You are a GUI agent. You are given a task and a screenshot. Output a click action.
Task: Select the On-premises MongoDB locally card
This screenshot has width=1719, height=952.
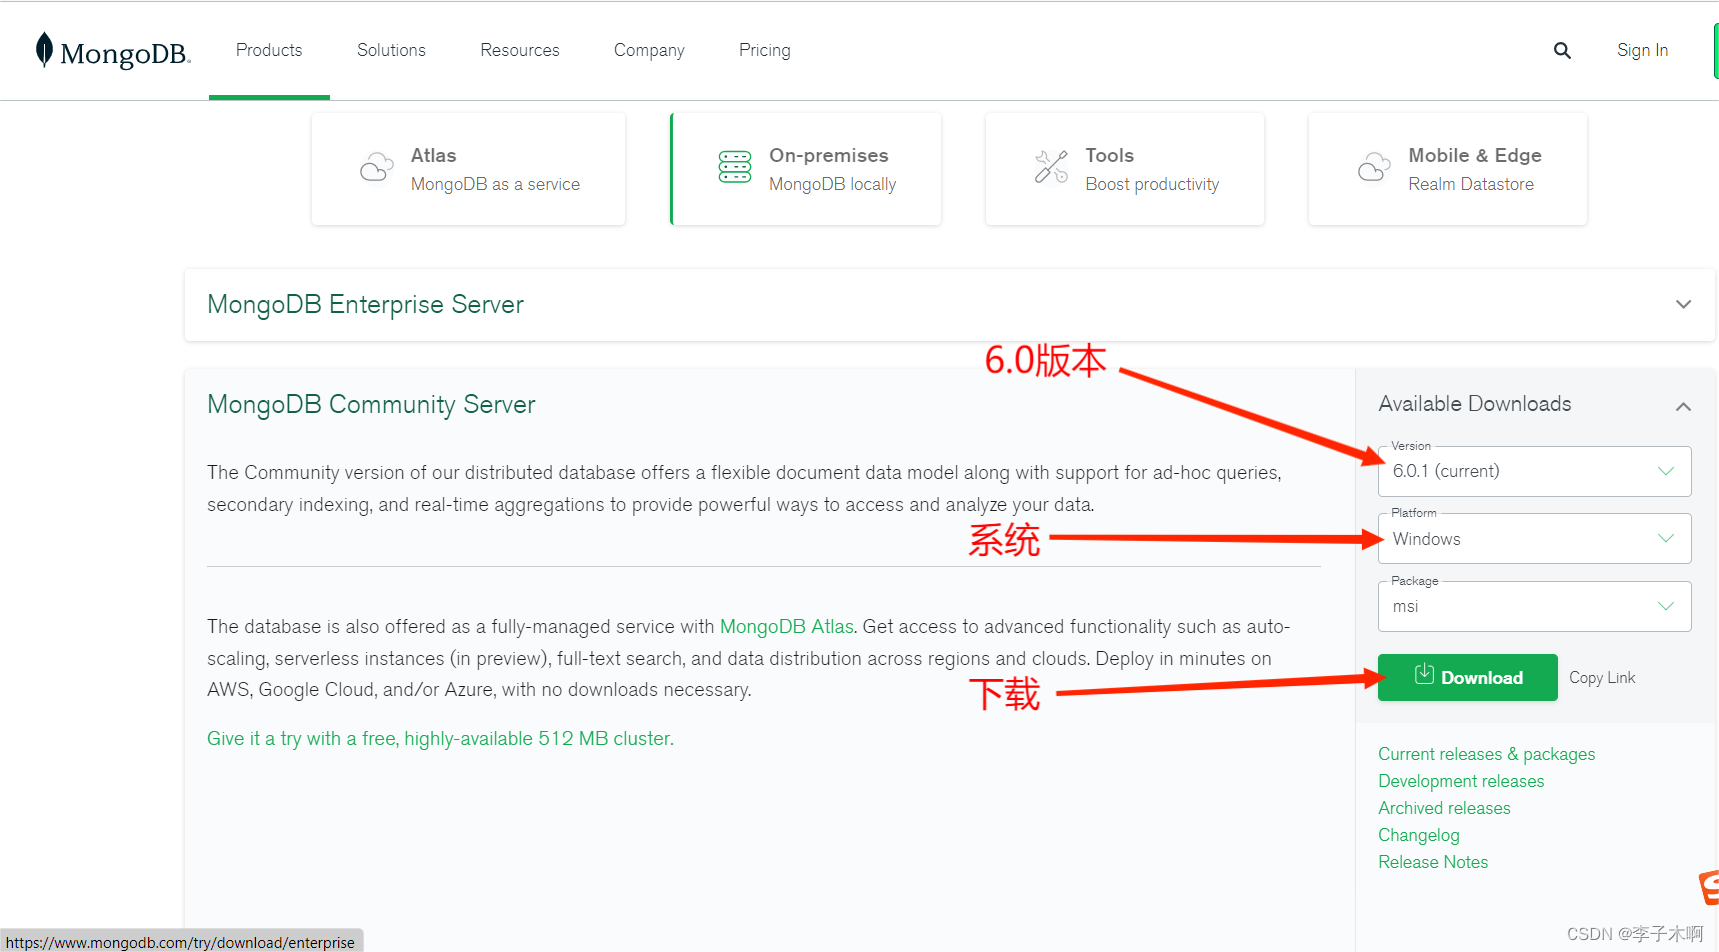click(x=806, y=169)
